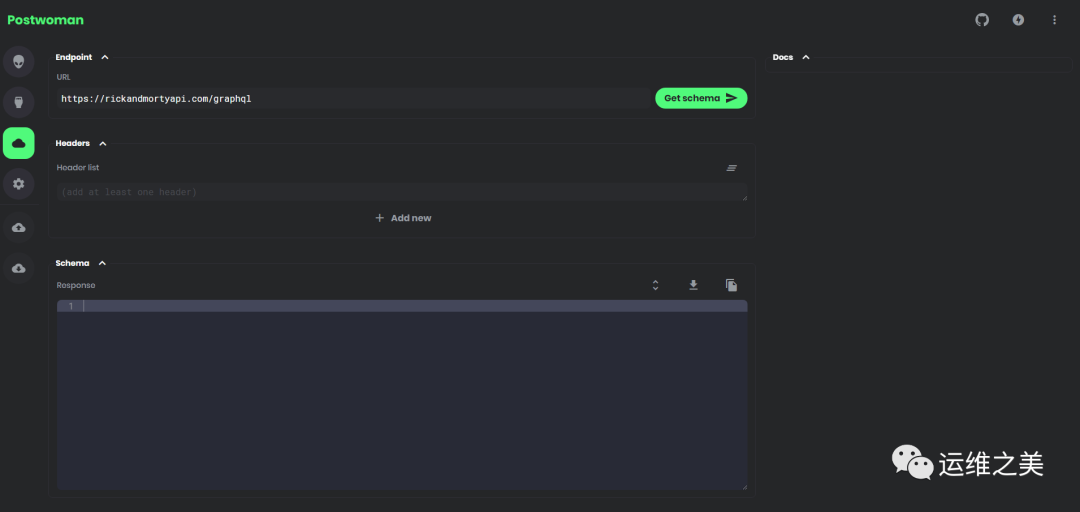1080x512 pixels.
Task: Click the "Response" label
Action: pyautogui.click(x=76, y=285)
